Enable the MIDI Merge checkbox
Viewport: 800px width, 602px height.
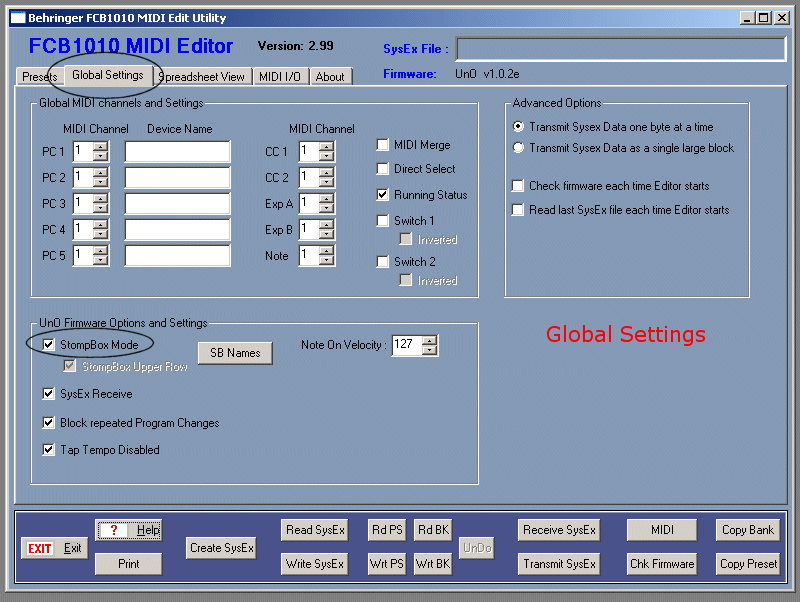coord(383,145)
